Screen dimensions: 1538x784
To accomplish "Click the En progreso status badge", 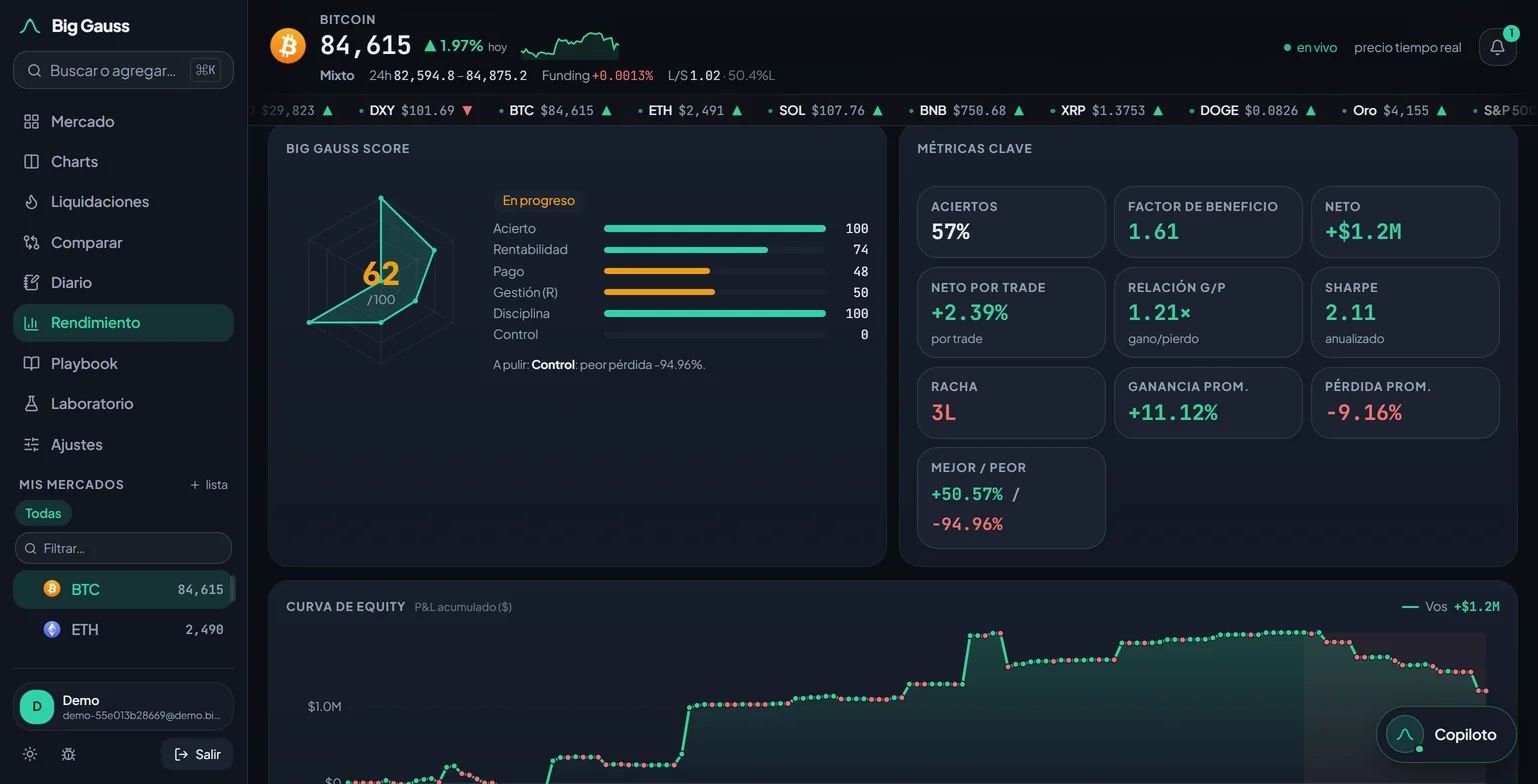I will [x=539, y=200].
